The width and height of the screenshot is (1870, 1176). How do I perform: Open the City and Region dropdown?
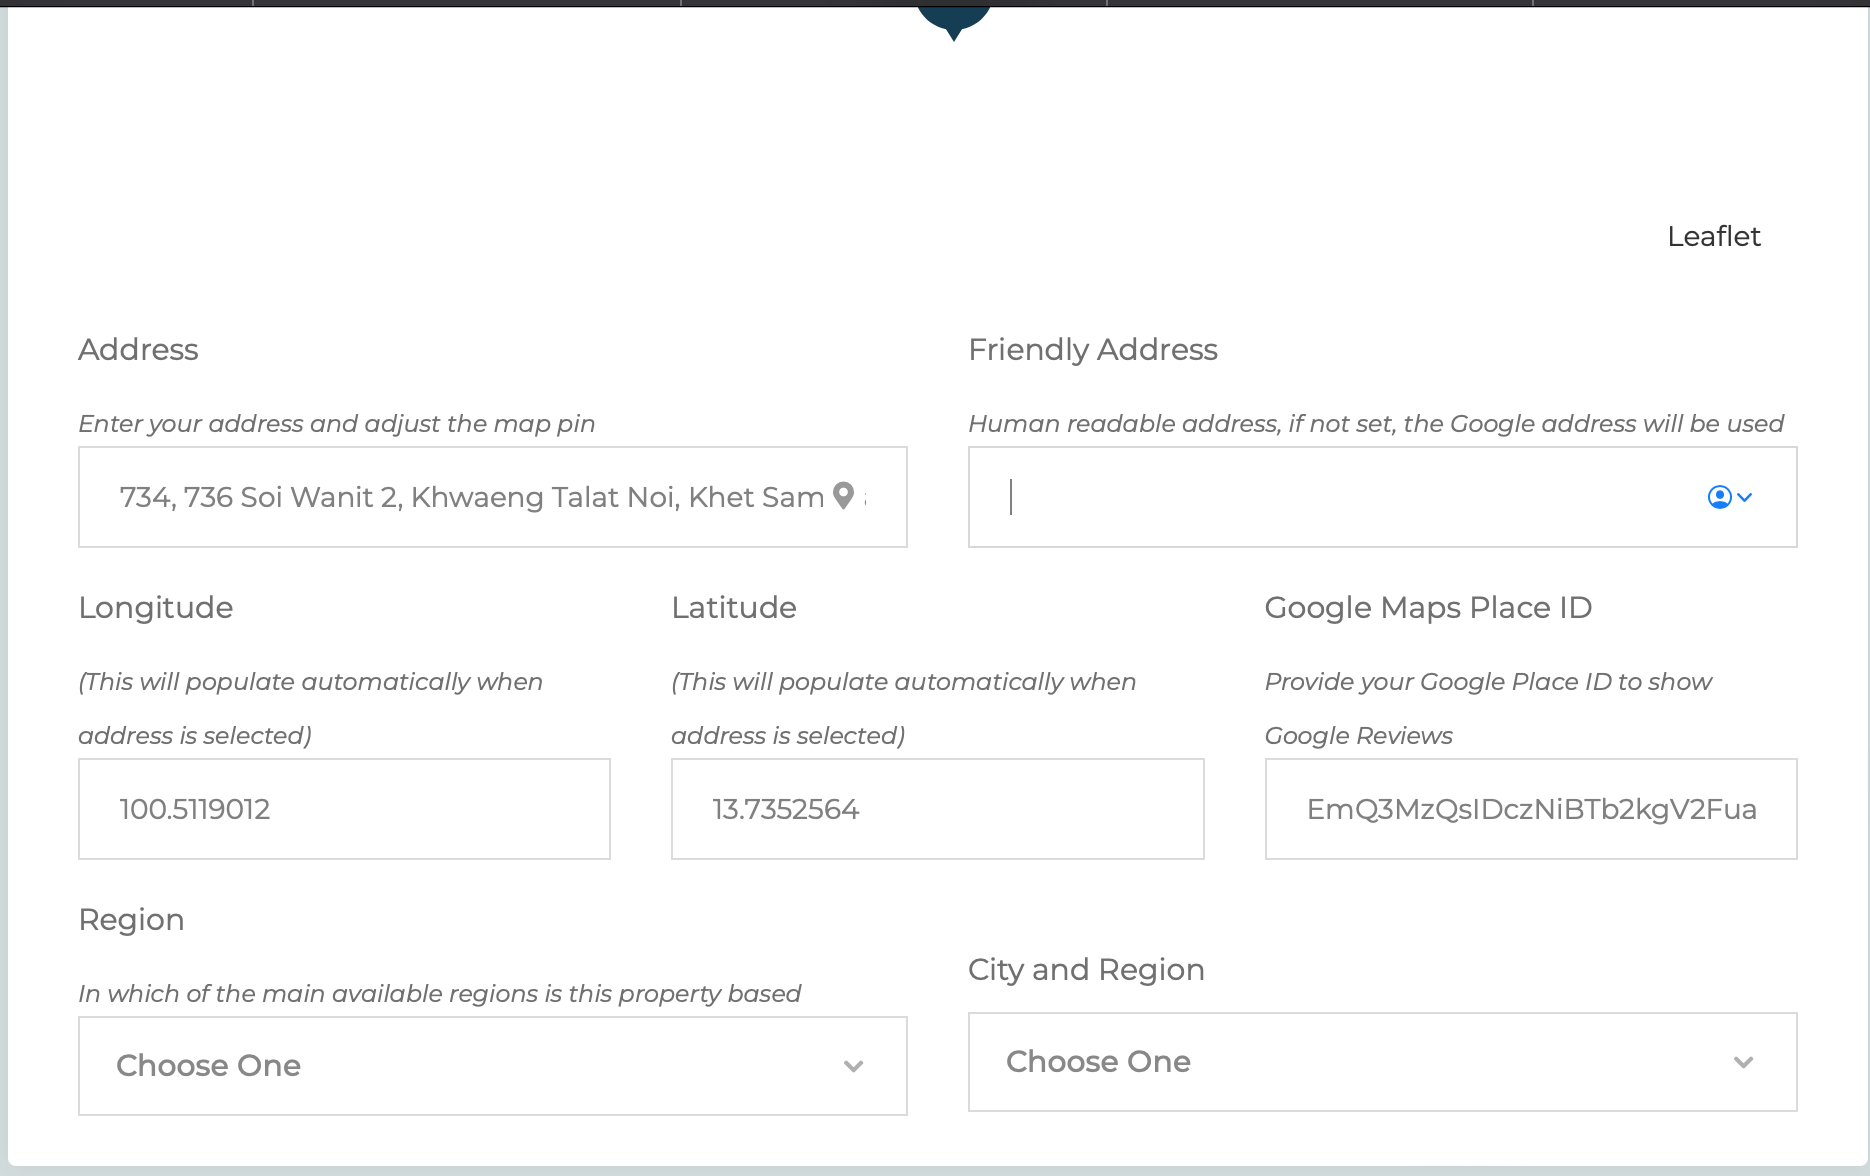coord(1382,1062)
